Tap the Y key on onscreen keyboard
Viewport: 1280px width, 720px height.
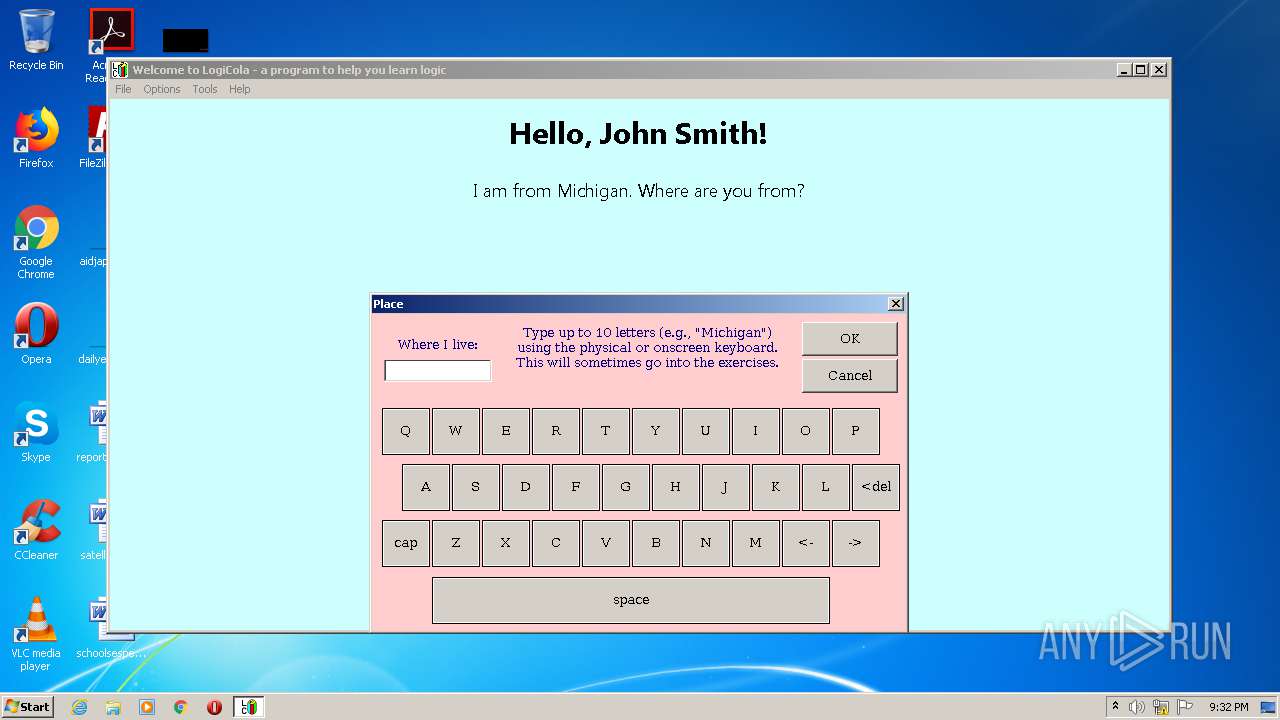[656, 431]
